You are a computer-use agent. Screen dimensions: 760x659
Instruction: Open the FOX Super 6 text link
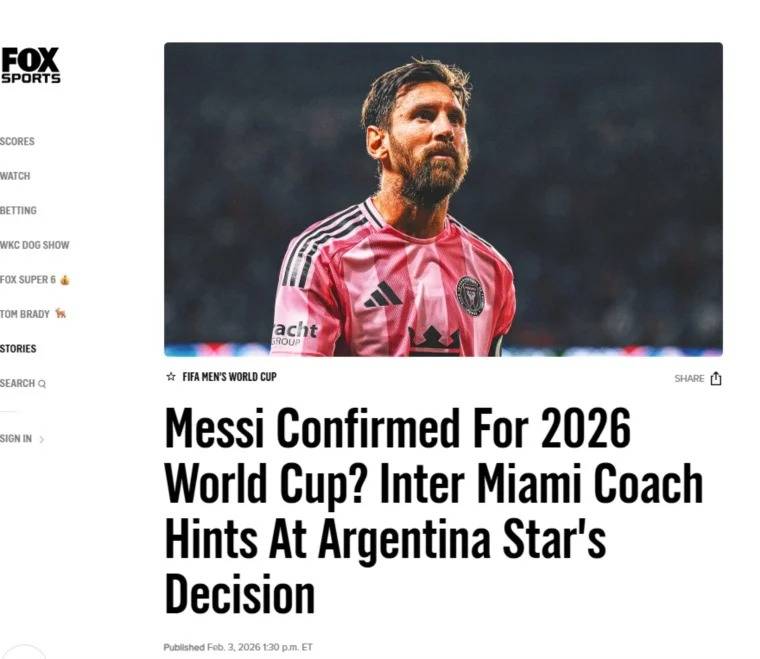27,280
